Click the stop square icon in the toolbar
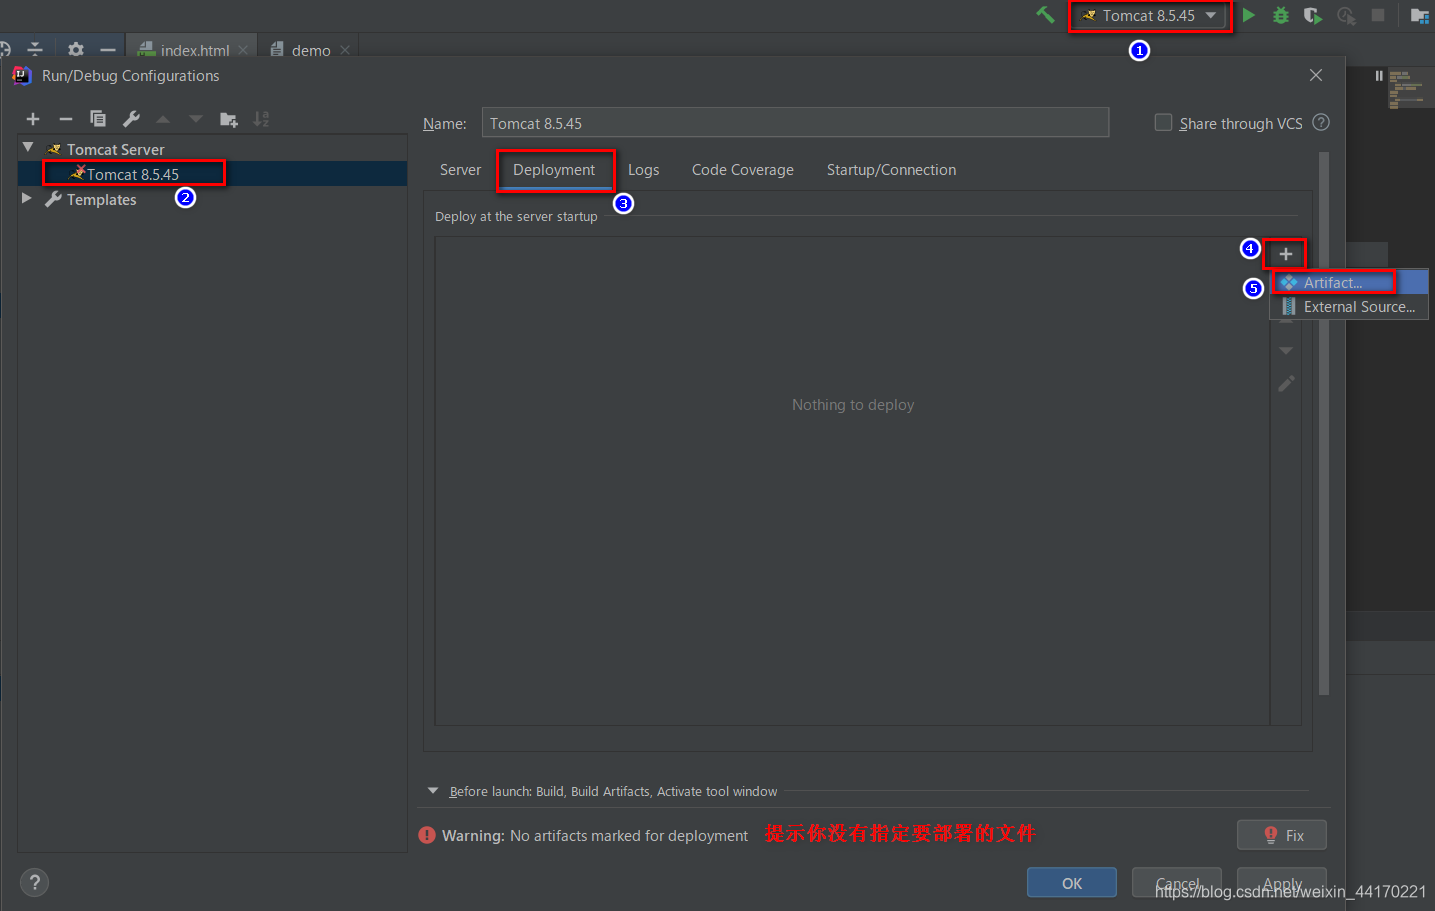The height and width of the screenshot is (911, 1435). pos(1378,15)
